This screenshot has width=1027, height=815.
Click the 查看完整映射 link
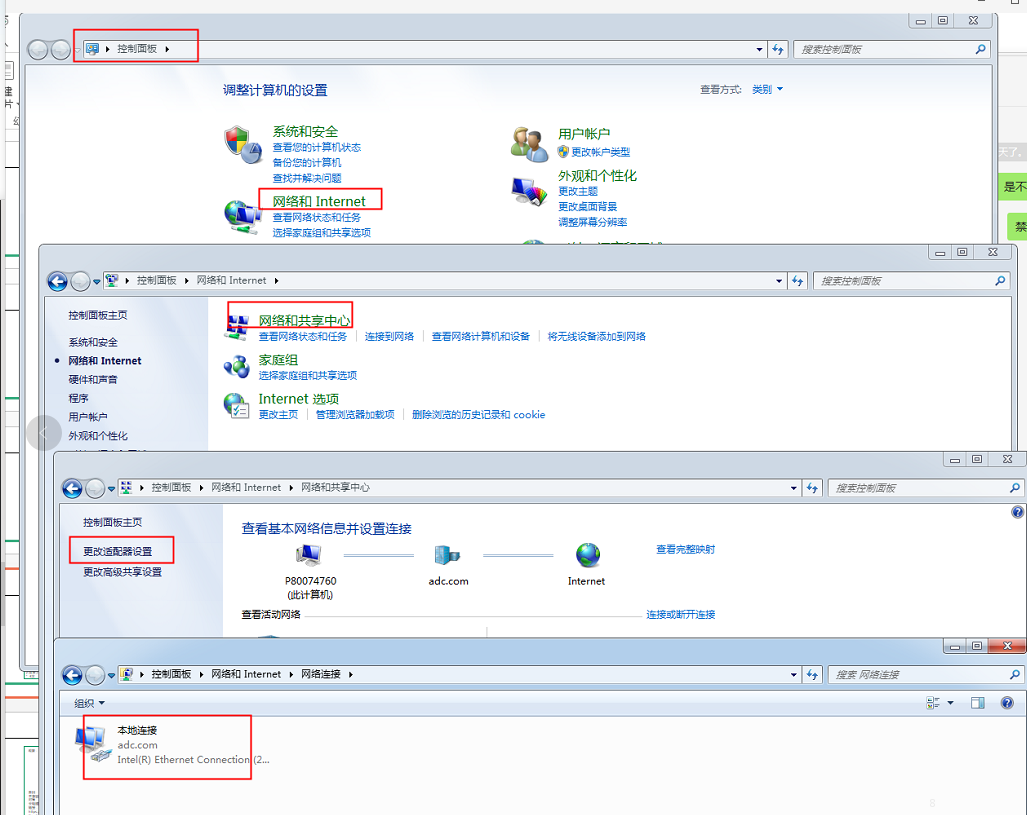pos(685,549)
